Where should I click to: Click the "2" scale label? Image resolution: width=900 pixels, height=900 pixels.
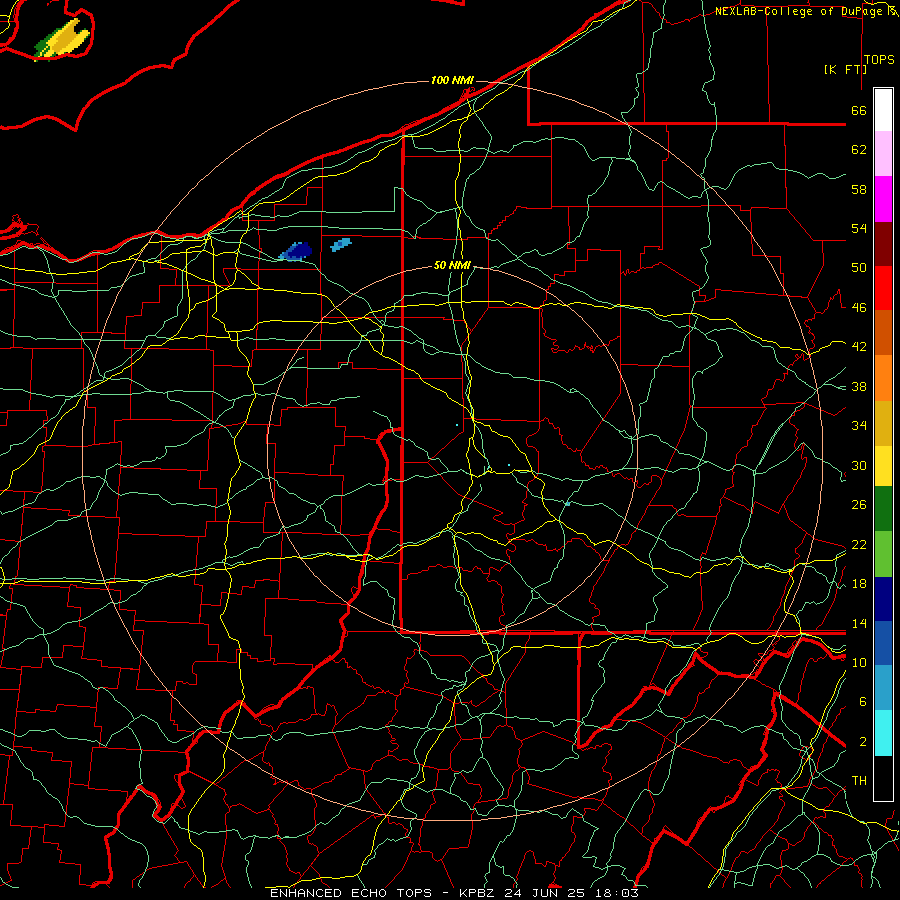(x=862, y=742)
